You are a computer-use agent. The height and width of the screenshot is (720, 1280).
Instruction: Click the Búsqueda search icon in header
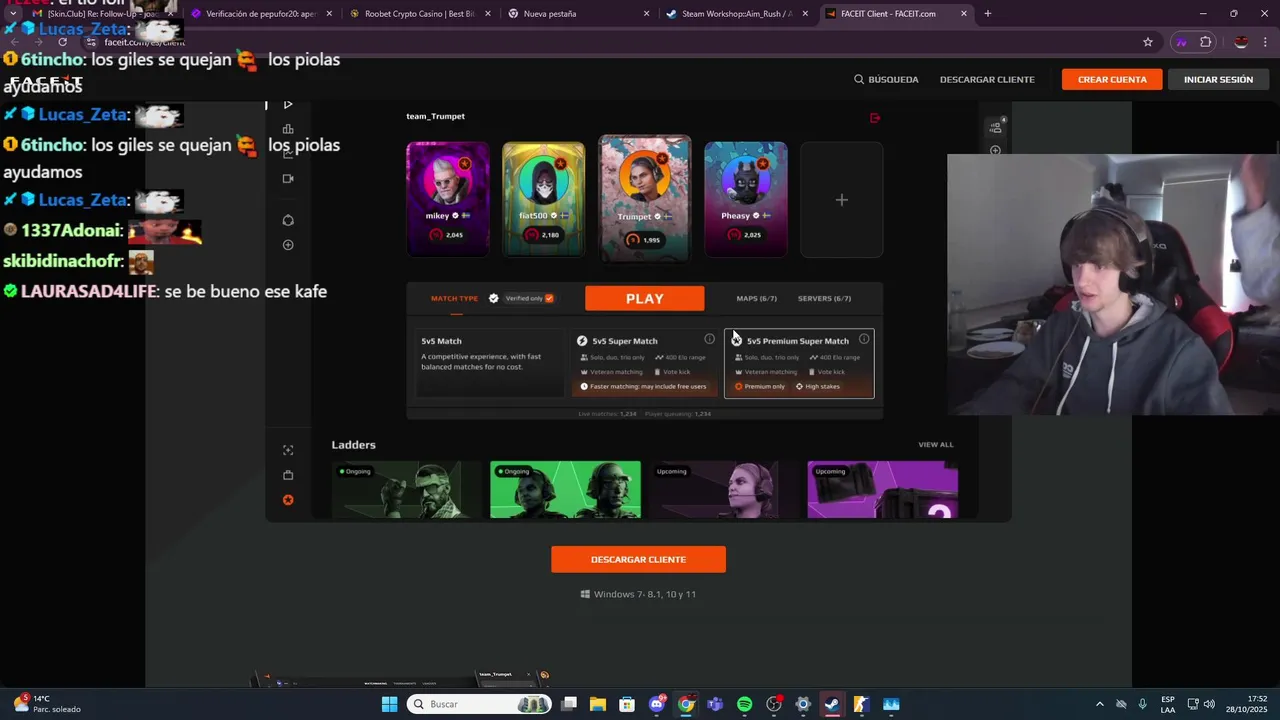click(858, 79)
